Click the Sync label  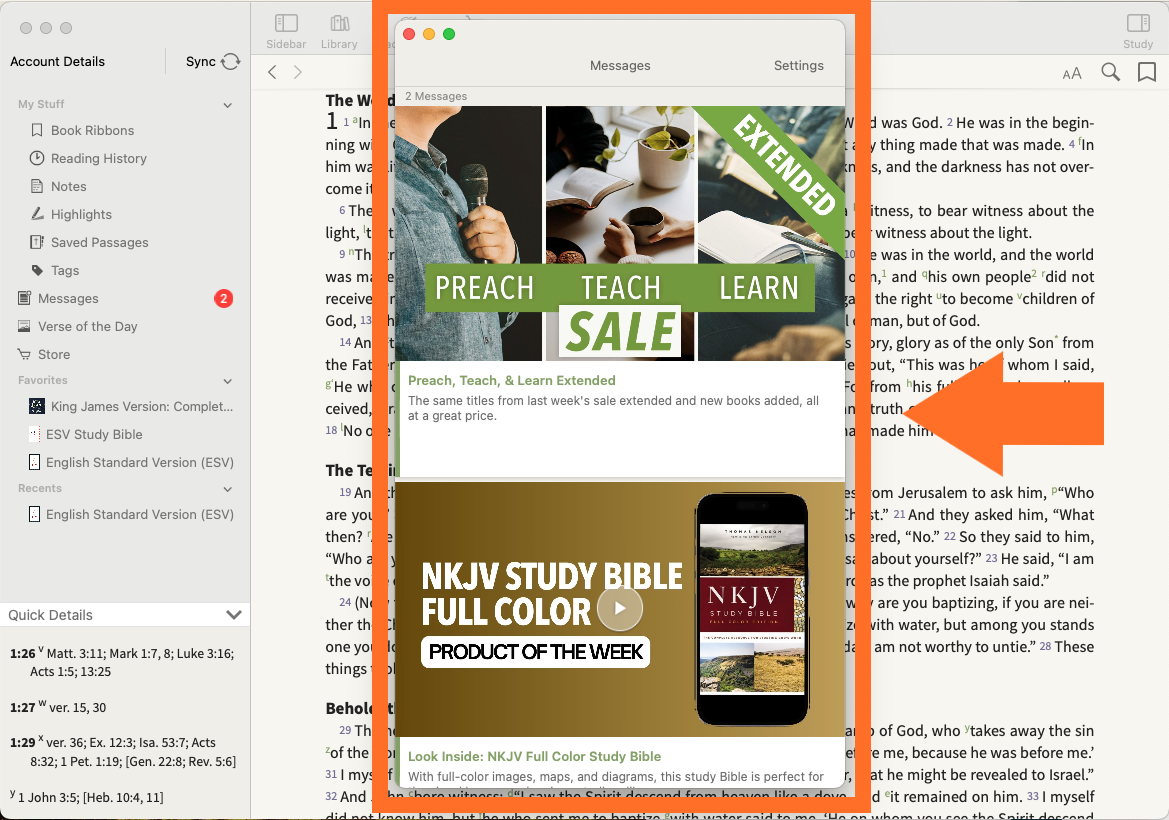click(201, 61)
